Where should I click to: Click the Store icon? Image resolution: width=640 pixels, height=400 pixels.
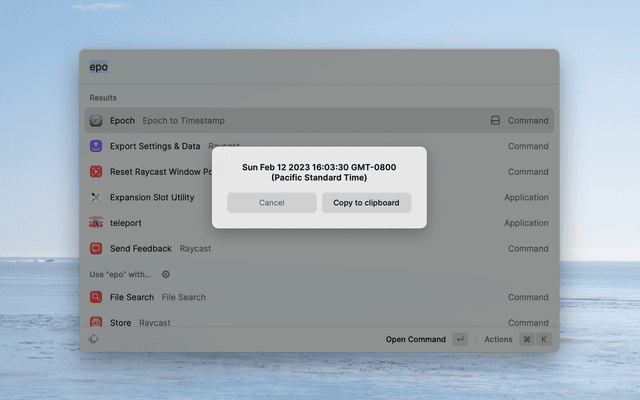(96, 322)
